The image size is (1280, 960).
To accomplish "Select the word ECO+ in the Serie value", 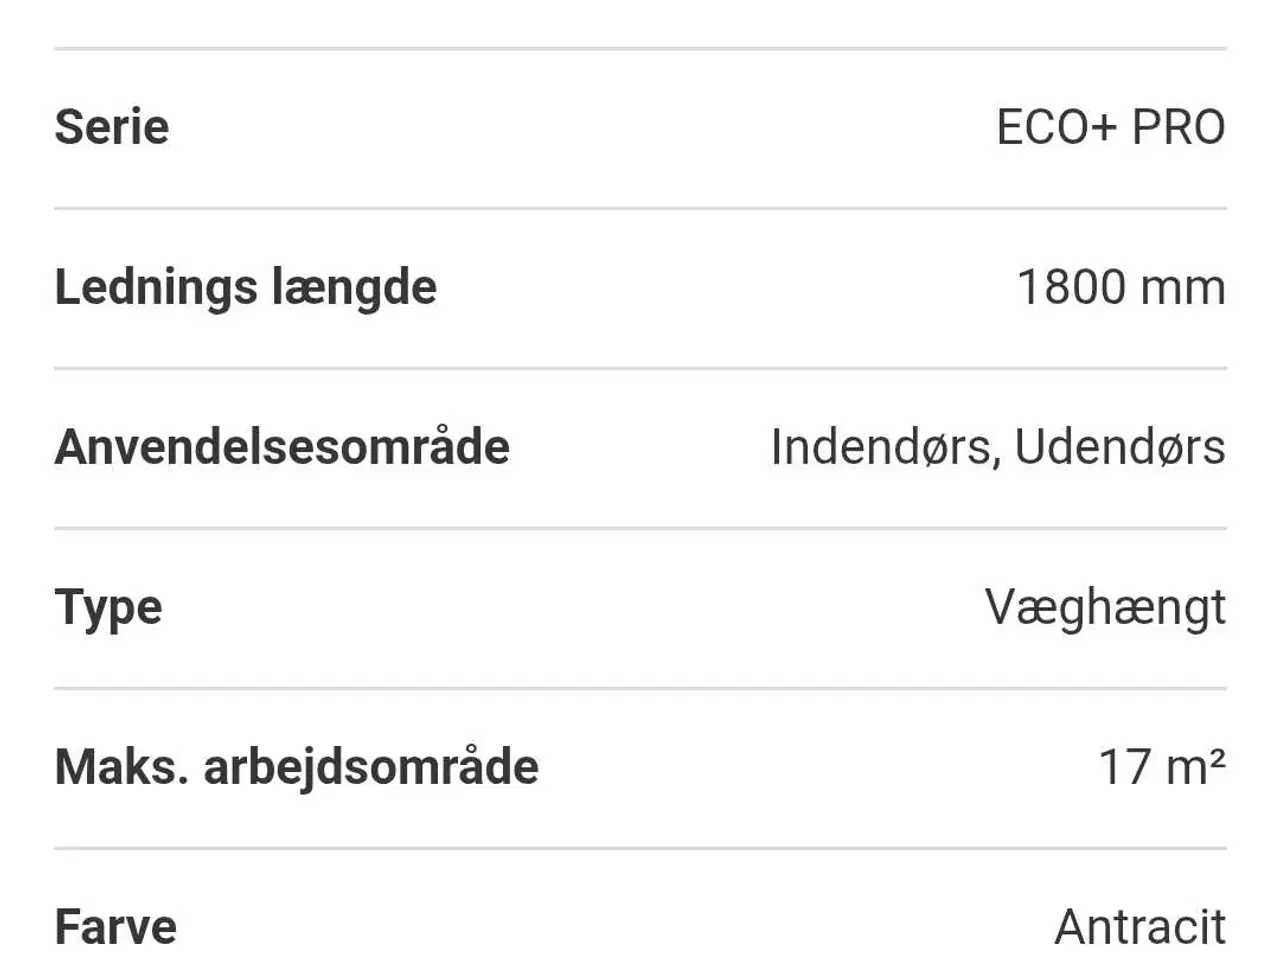I will click(1055, 128).
